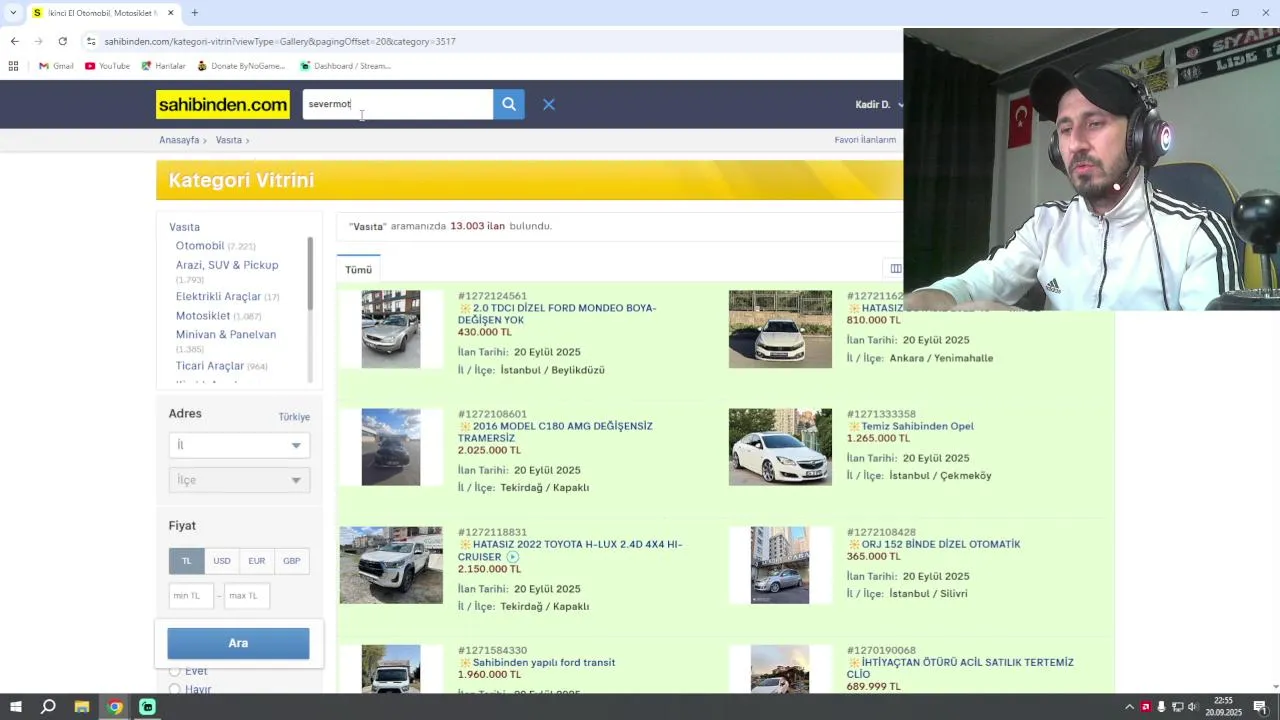Open the Sahibinden yapılı ford transit listing
The width and height of the screenshot is (1280, 720).
click(x=544, y=662)
